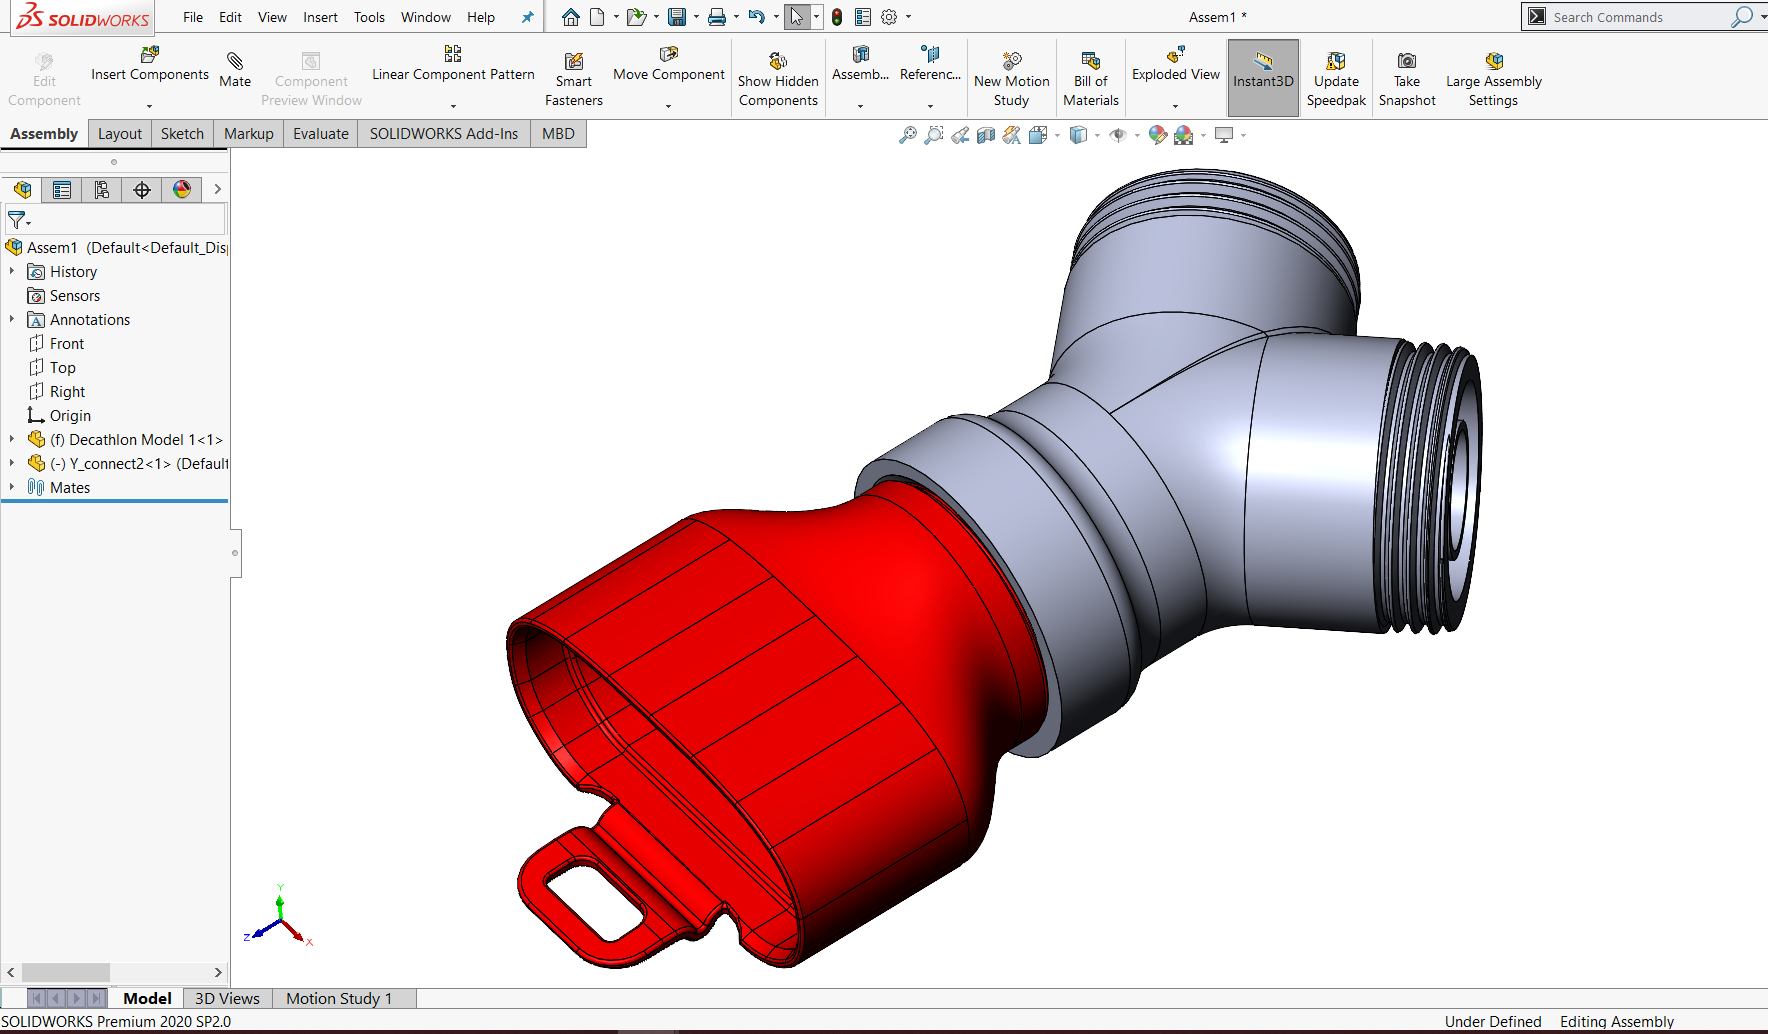Viewport: 1768px width, 1034px height.
Task: Insert a Bill of Materials
Action: point(1091,80)
